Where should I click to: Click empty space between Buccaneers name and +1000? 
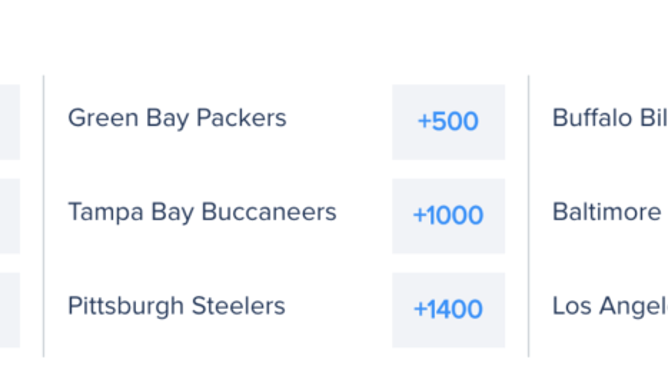(x=365, y=216)
